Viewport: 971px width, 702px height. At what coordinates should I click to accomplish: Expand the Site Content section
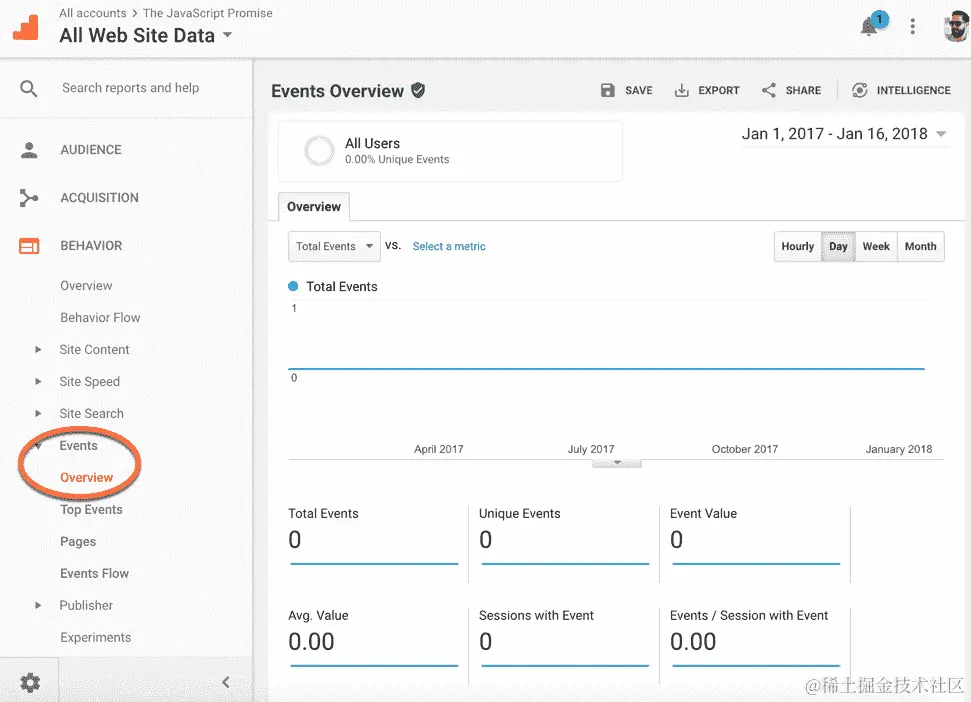pyautogui.click(x=38, y=350)
